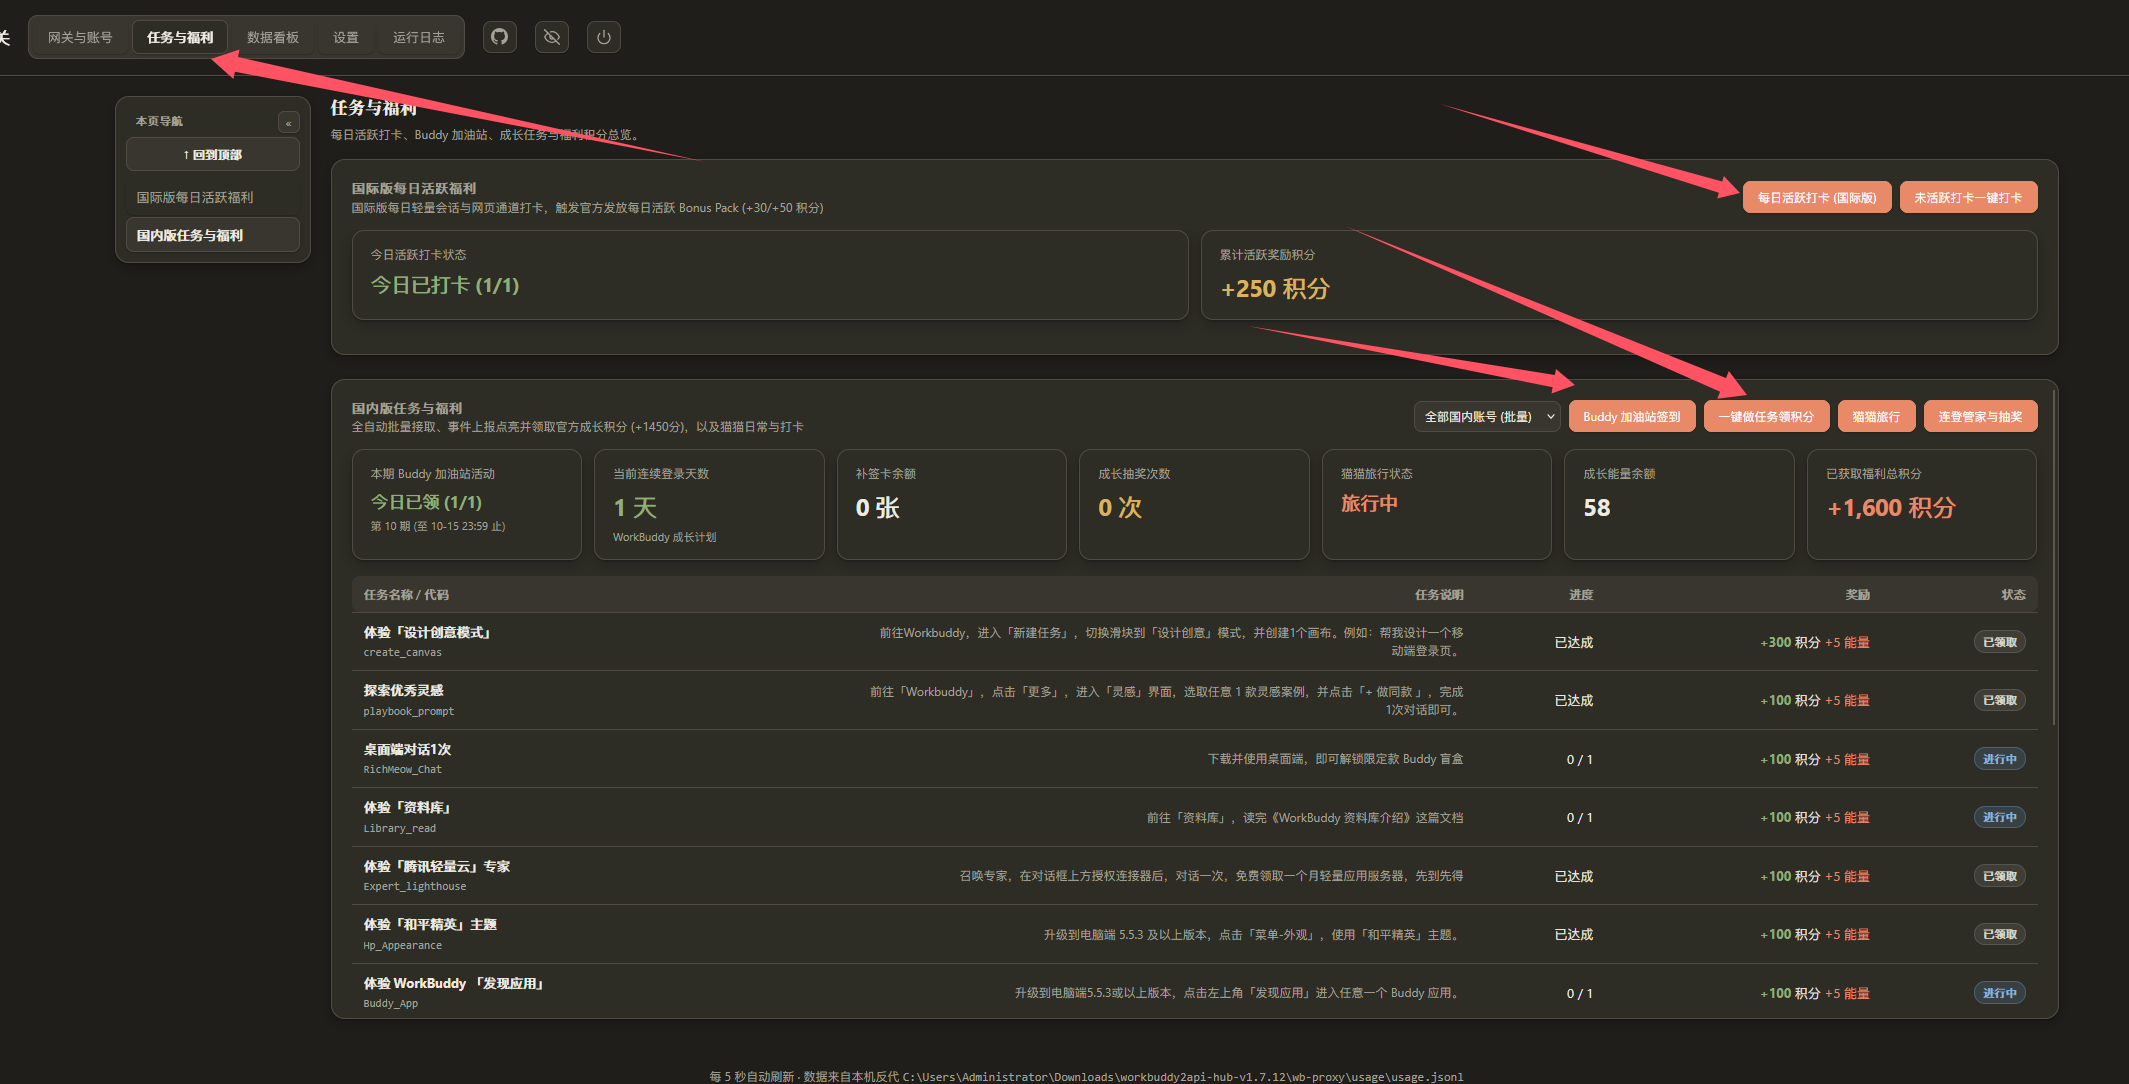Screen dimensions: 2129x1084
Task: Click the 任务名称 / 代码 column header
Action: 406,595
